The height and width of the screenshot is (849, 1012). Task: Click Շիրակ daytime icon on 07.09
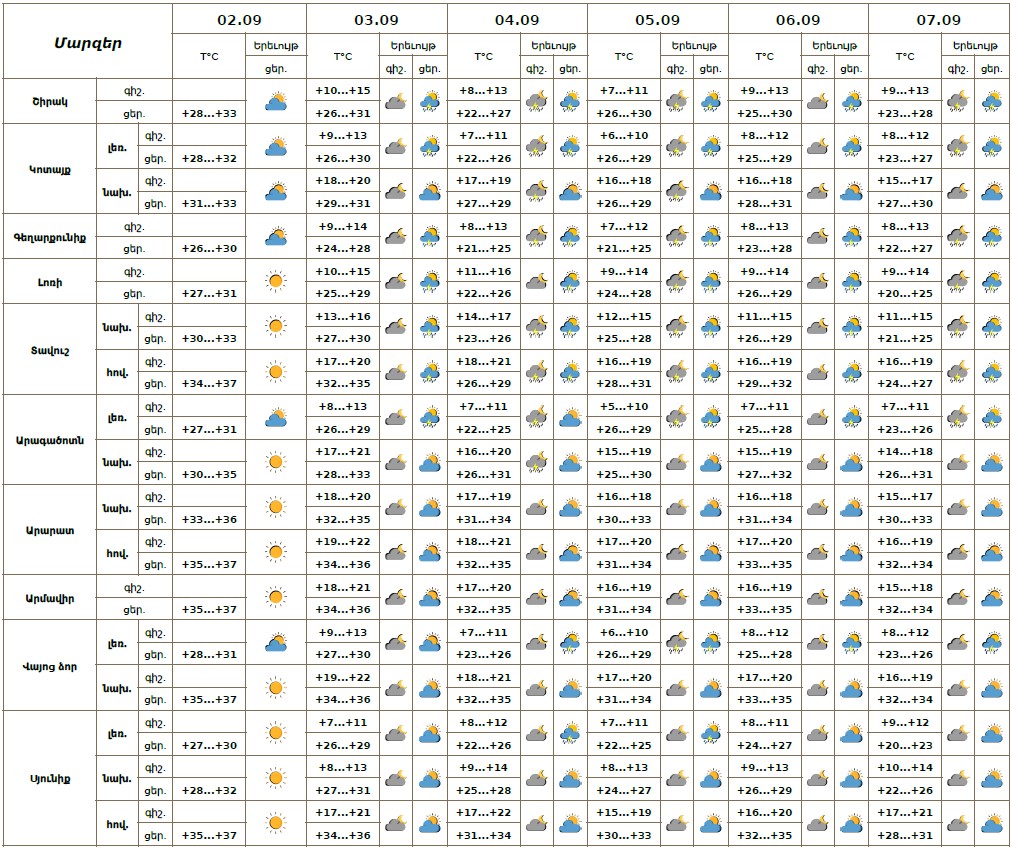pos(992,101)
